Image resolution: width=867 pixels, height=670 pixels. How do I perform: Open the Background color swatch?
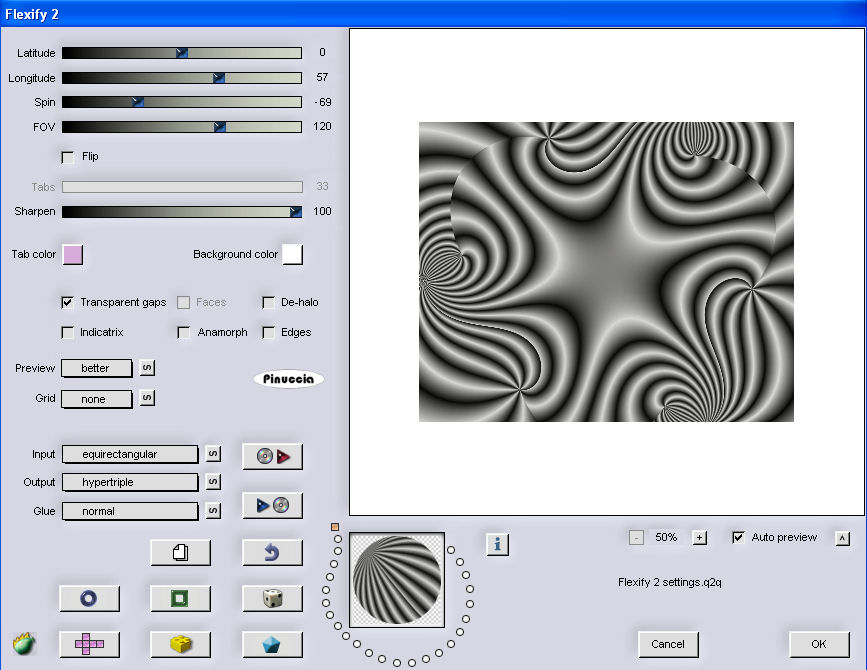pos(293,255)
